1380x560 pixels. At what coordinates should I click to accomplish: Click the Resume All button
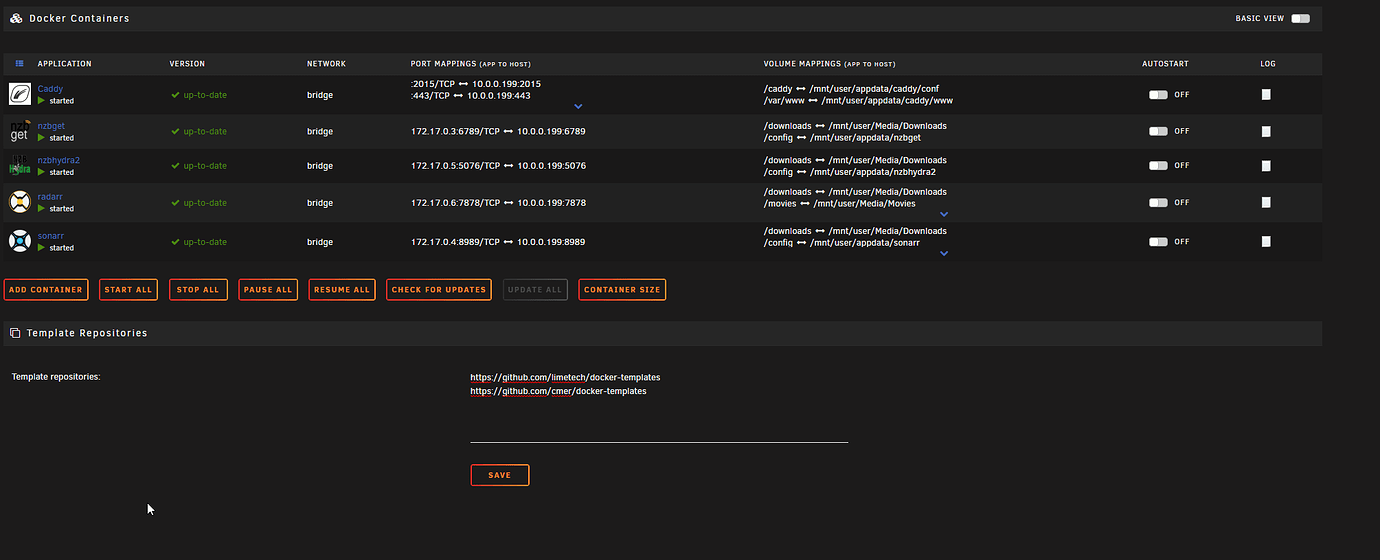tap(342, 290)
